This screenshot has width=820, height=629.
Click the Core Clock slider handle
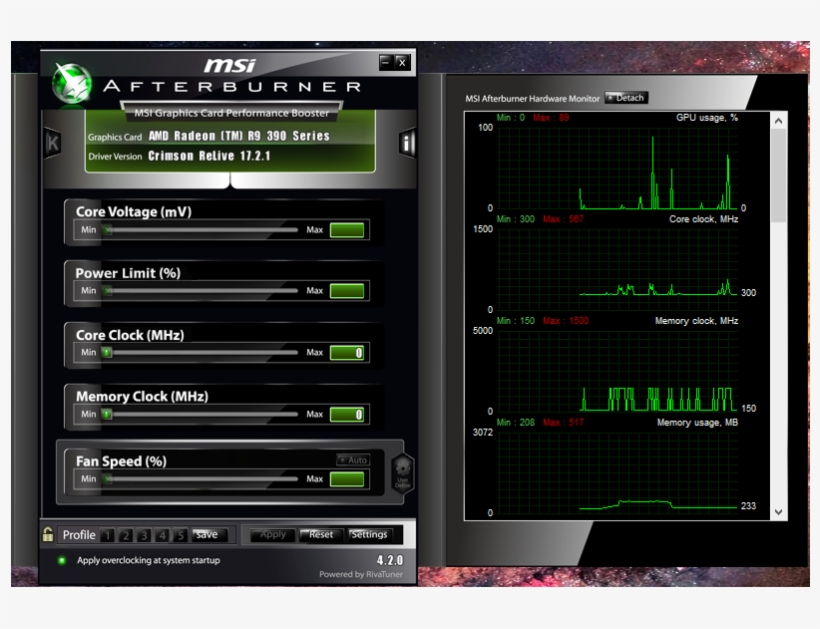tap(106, 353)
